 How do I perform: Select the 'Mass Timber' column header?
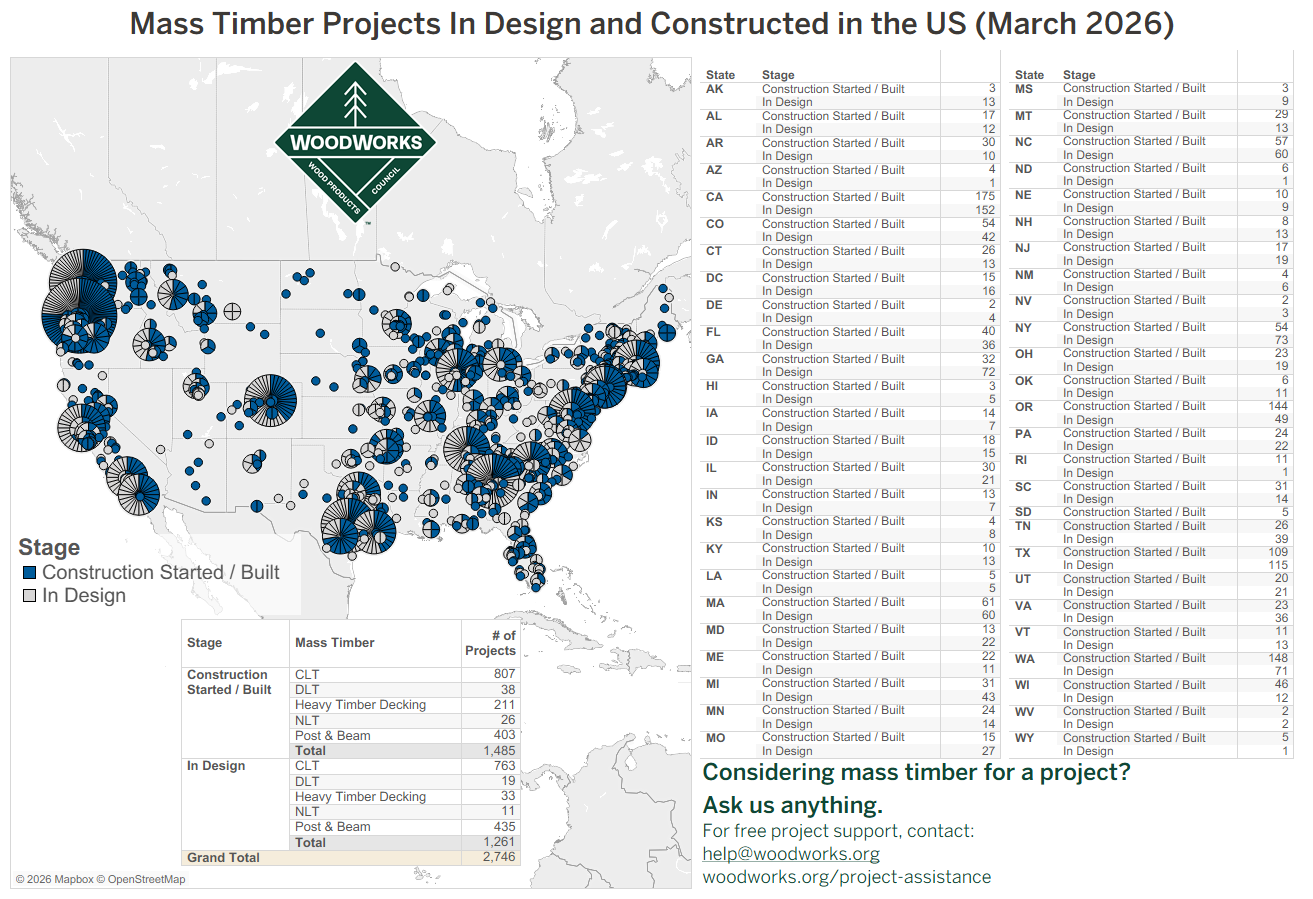pyautogui.click(x=334, y=643)
